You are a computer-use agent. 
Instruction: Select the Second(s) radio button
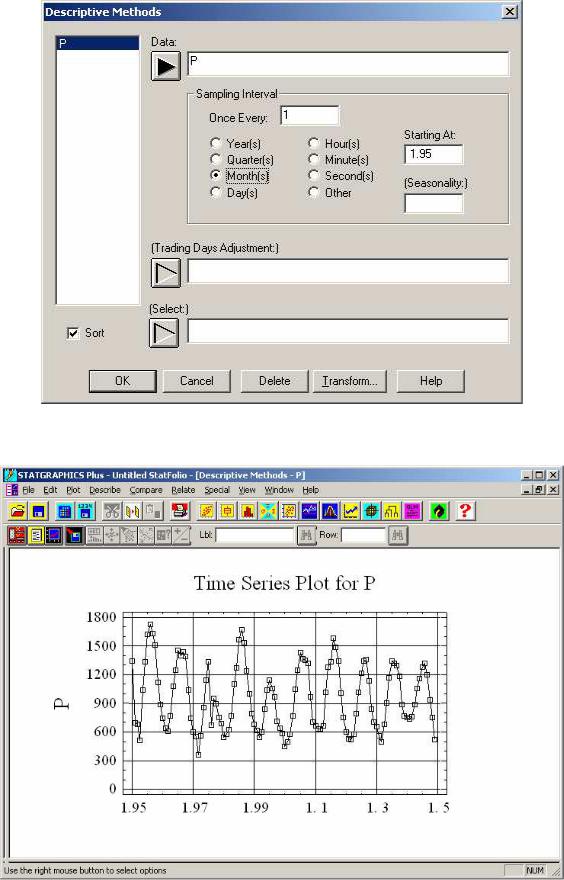pos(314,175)
